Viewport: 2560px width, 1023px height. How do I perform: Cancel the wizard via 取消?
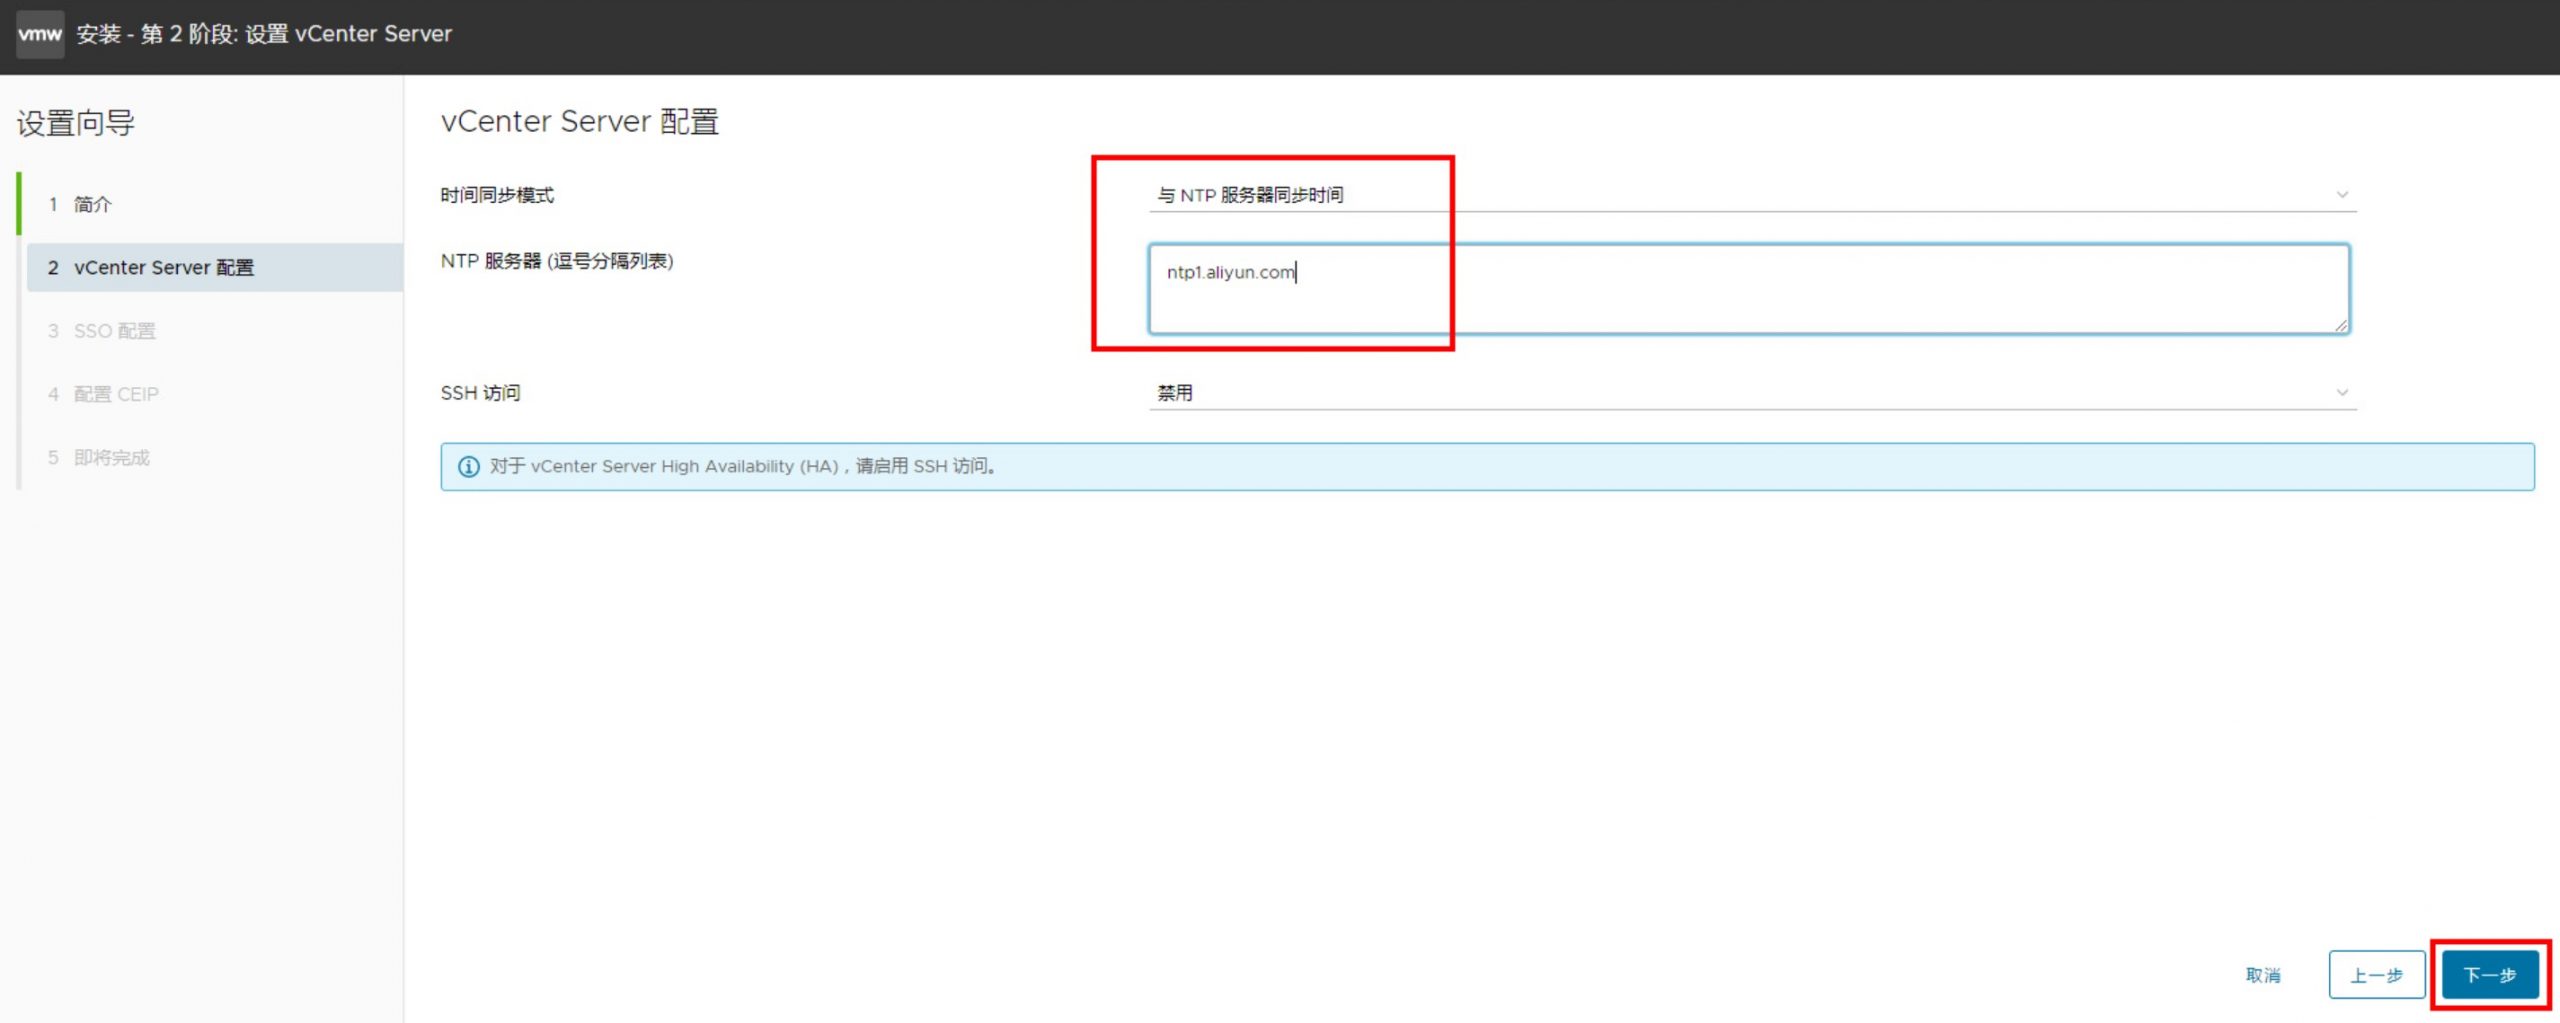[x=2263, y=975]
